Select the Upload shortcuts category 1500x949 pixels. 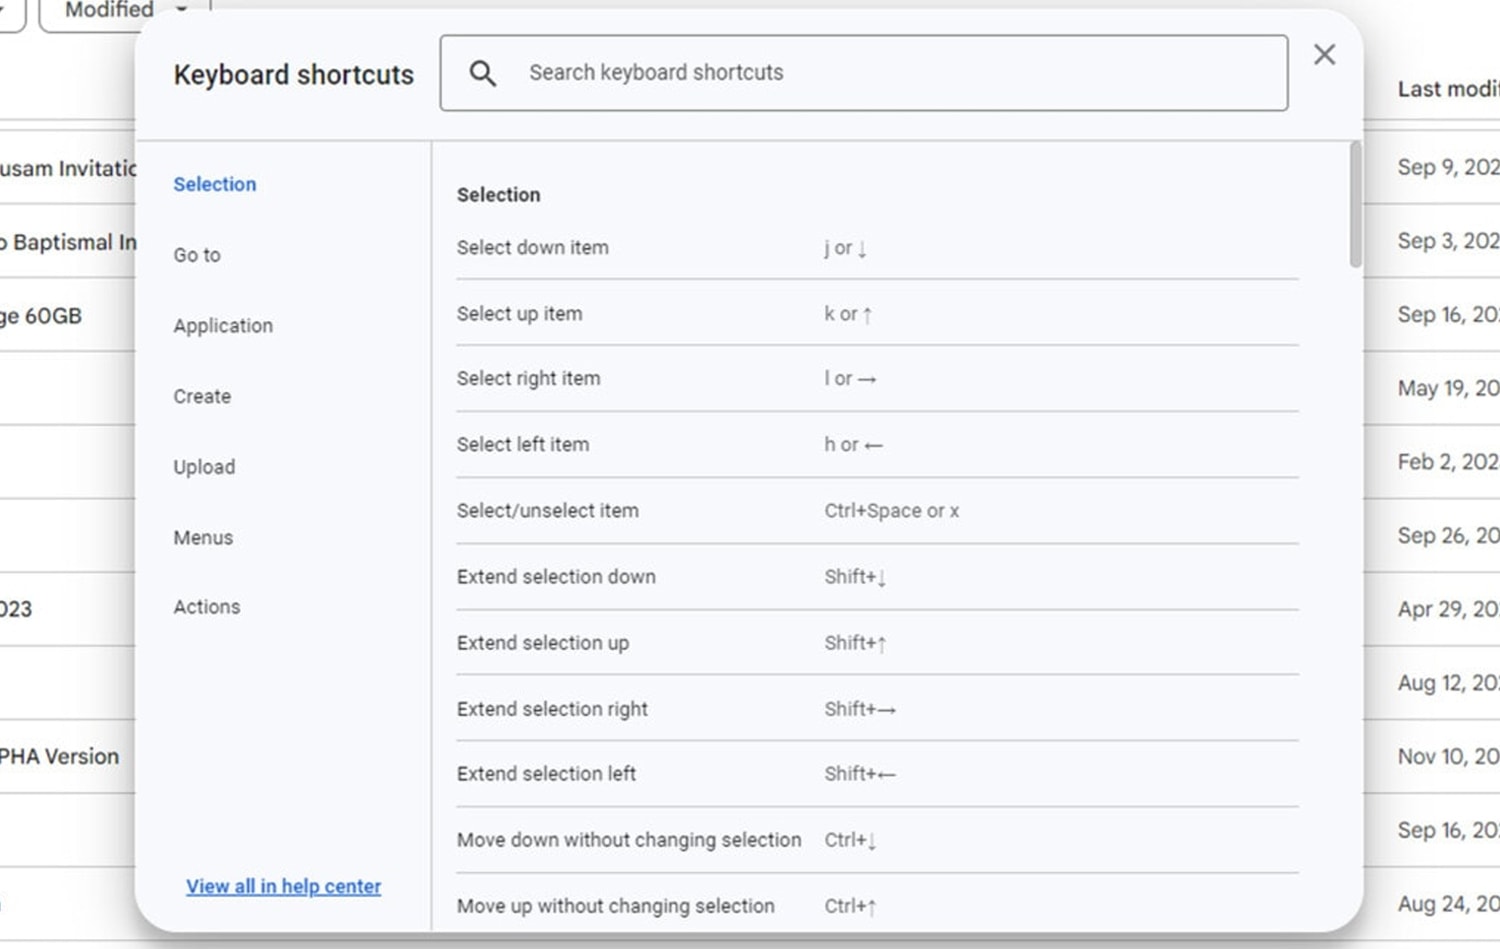coord(203,466)
